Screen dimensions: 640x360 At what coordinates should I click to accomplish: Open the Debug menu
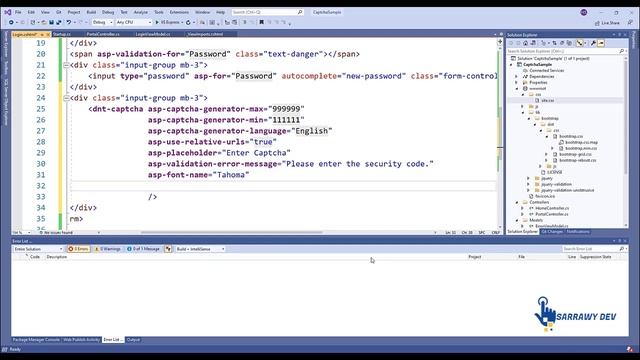(x=108, y=12)
